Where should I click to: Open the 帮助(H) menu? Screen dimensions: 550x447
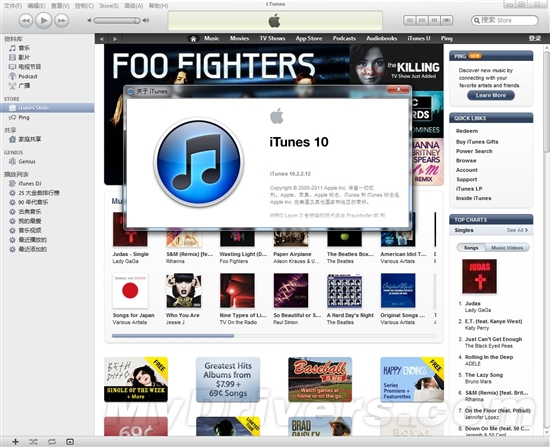158,6
